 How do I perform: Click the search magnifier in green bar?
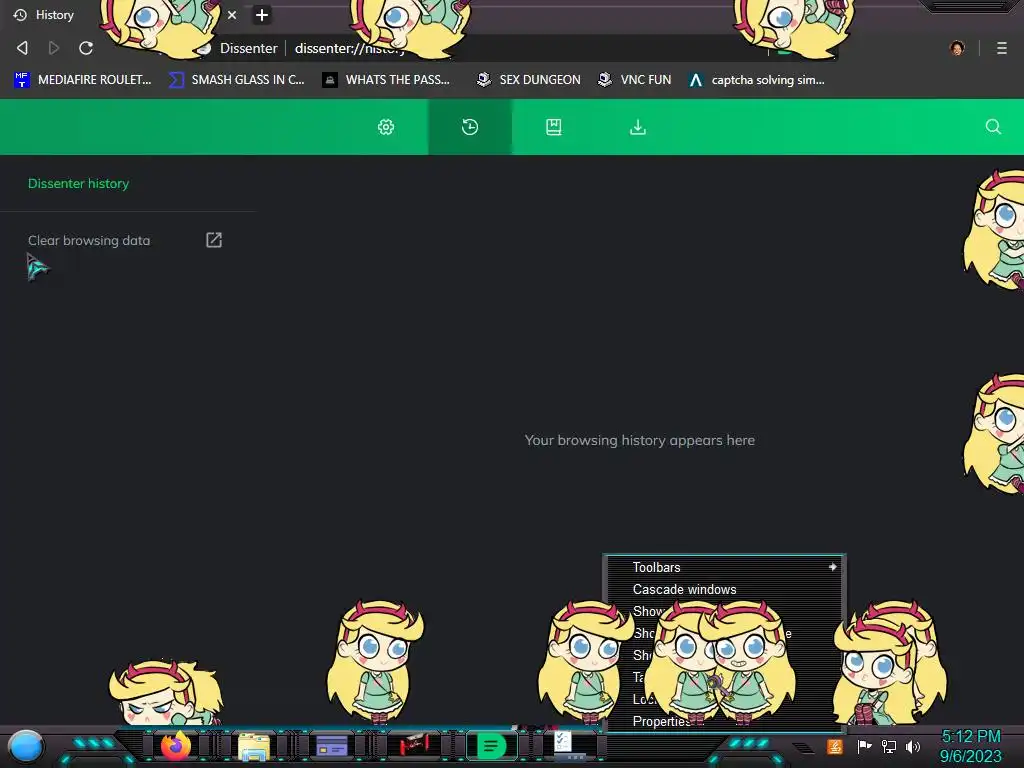pos(993,127)
